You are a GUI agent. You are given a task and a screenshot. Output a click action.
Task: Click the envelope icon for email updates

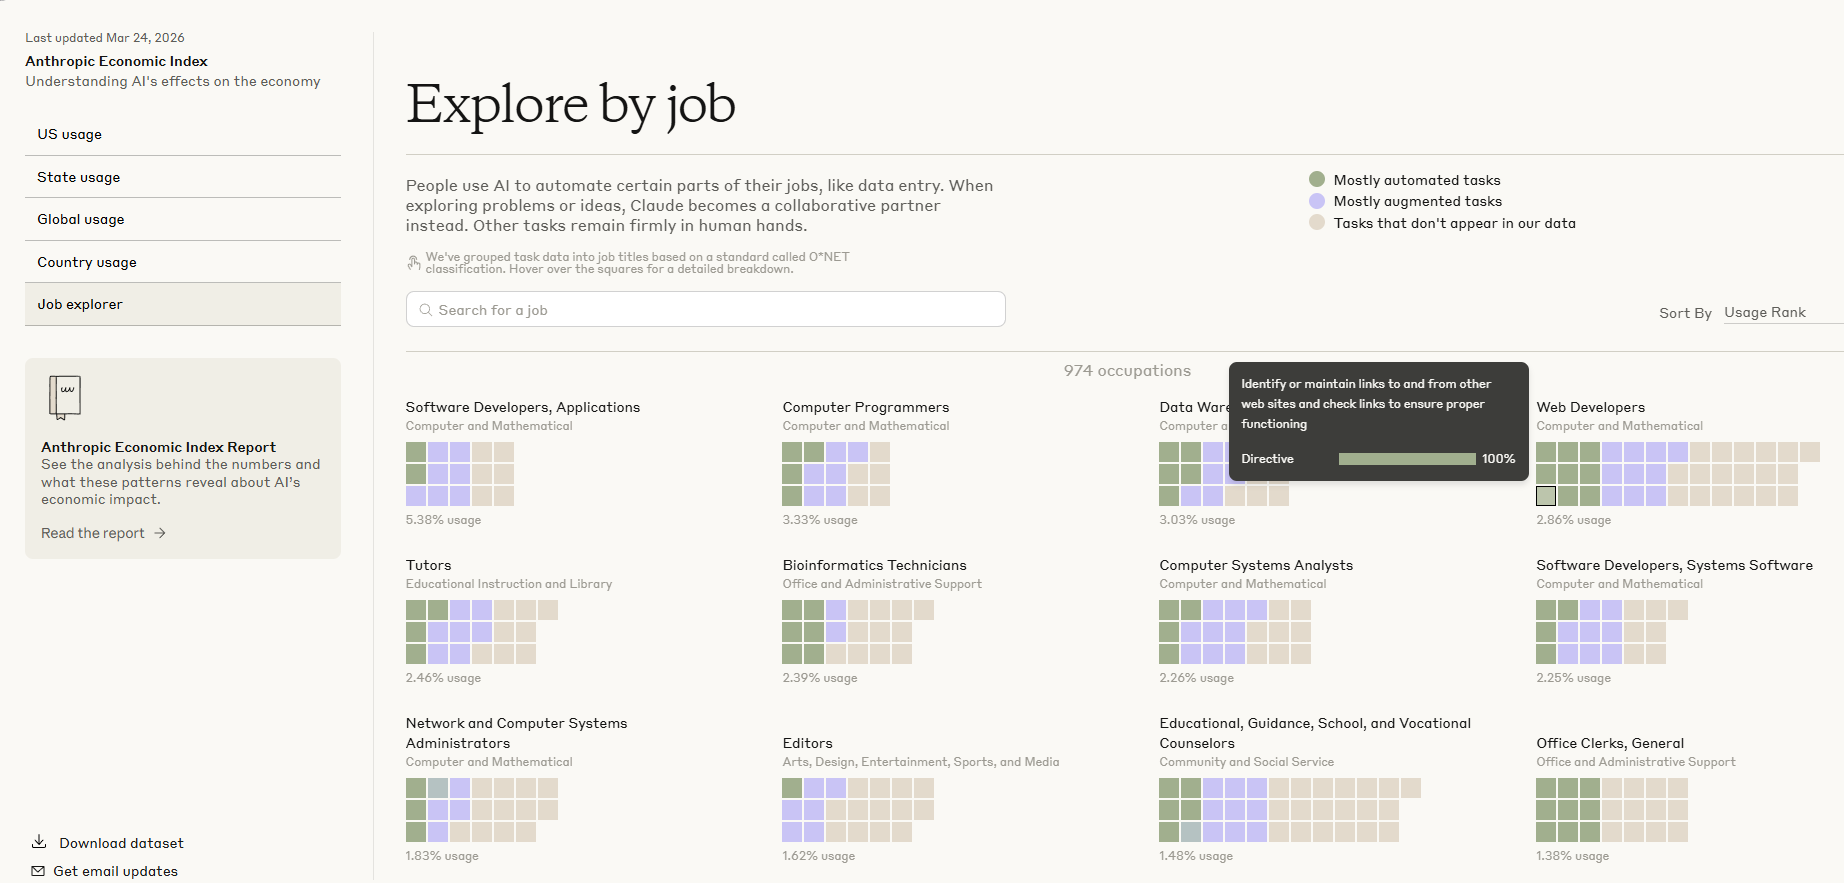click(x=38, y=871)
